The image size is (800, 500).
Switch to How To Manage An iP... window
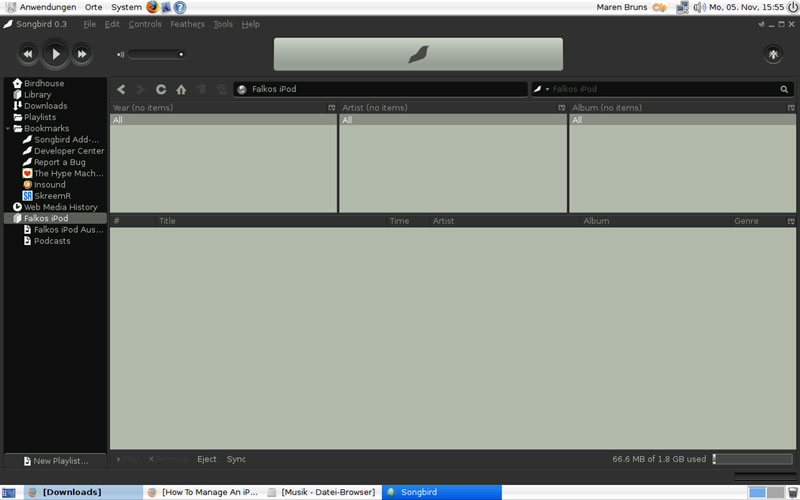(203, 492)
